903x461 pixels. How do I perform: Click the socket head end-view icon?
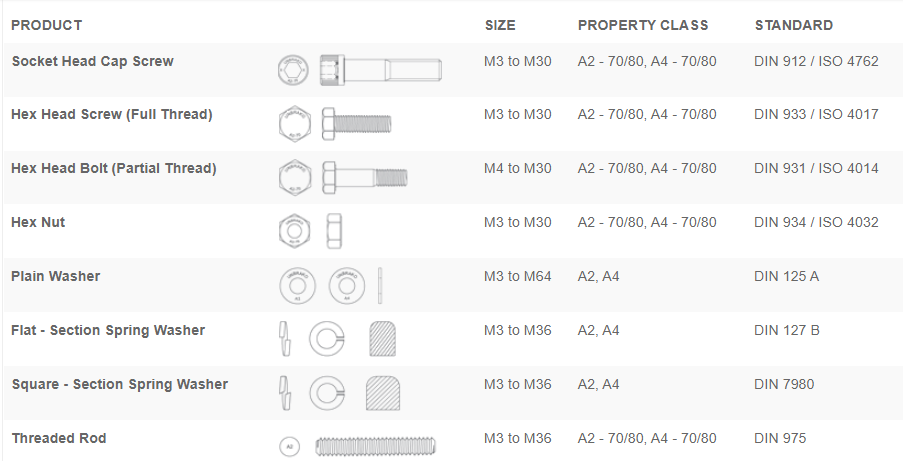291,70
